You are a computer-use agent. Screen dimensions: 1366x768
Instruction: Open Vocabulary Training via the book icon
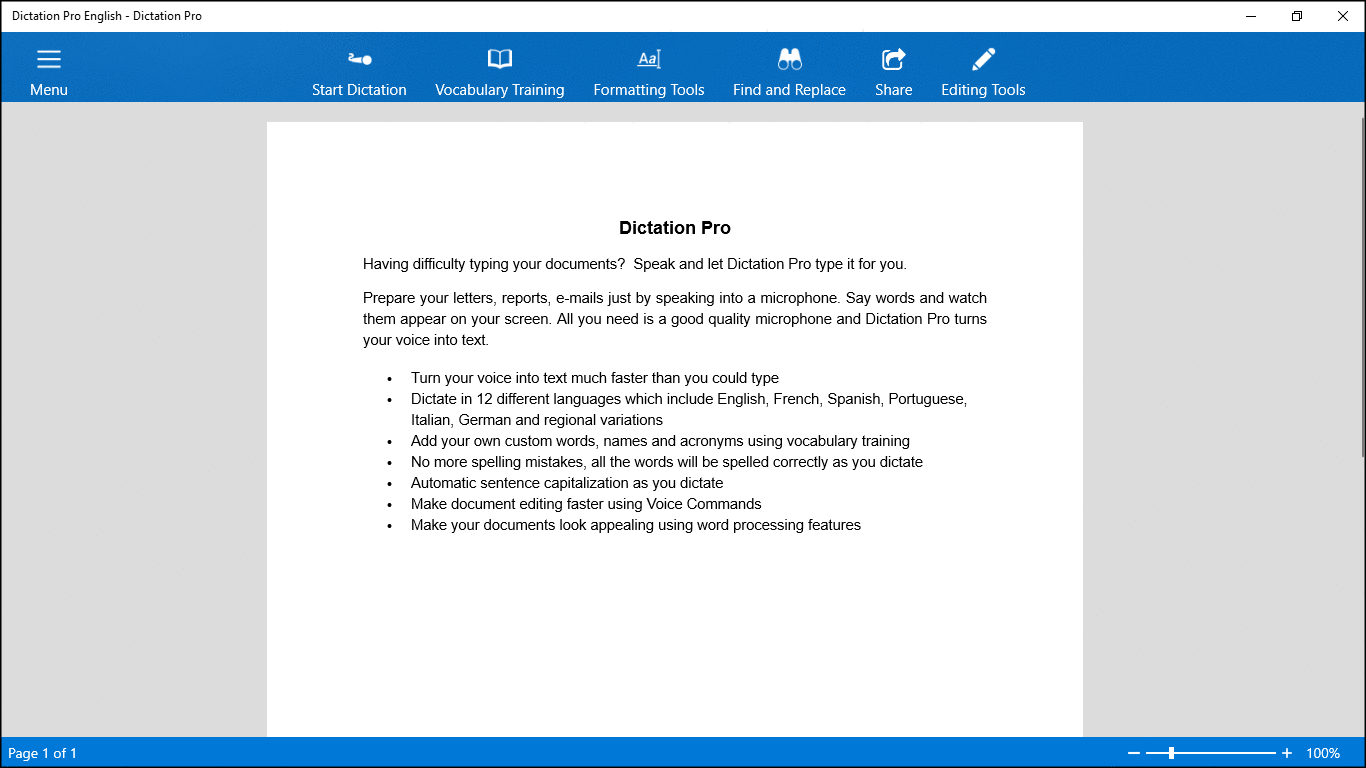(x=499, y=59)
